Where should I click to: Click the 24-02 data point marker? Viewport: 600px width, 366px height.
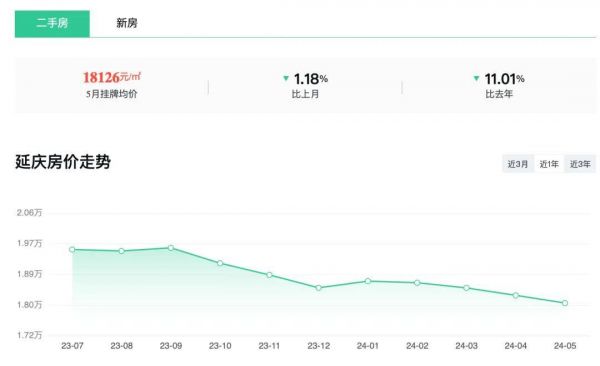(x=417, y=283)
